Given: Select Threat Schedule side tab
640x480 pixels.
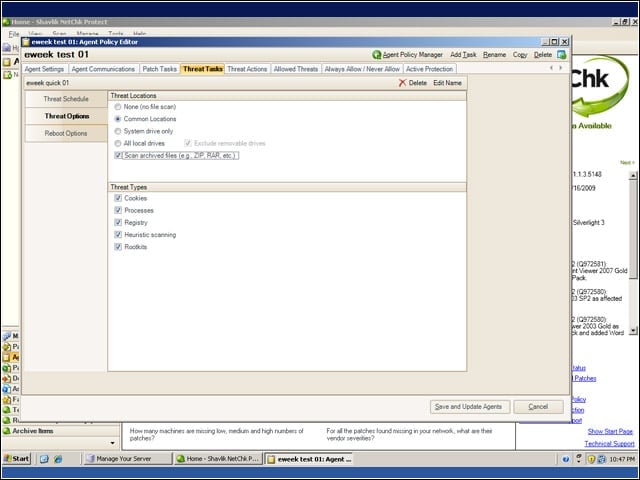Looking at the screenshot, I should (x=66, y=99).
